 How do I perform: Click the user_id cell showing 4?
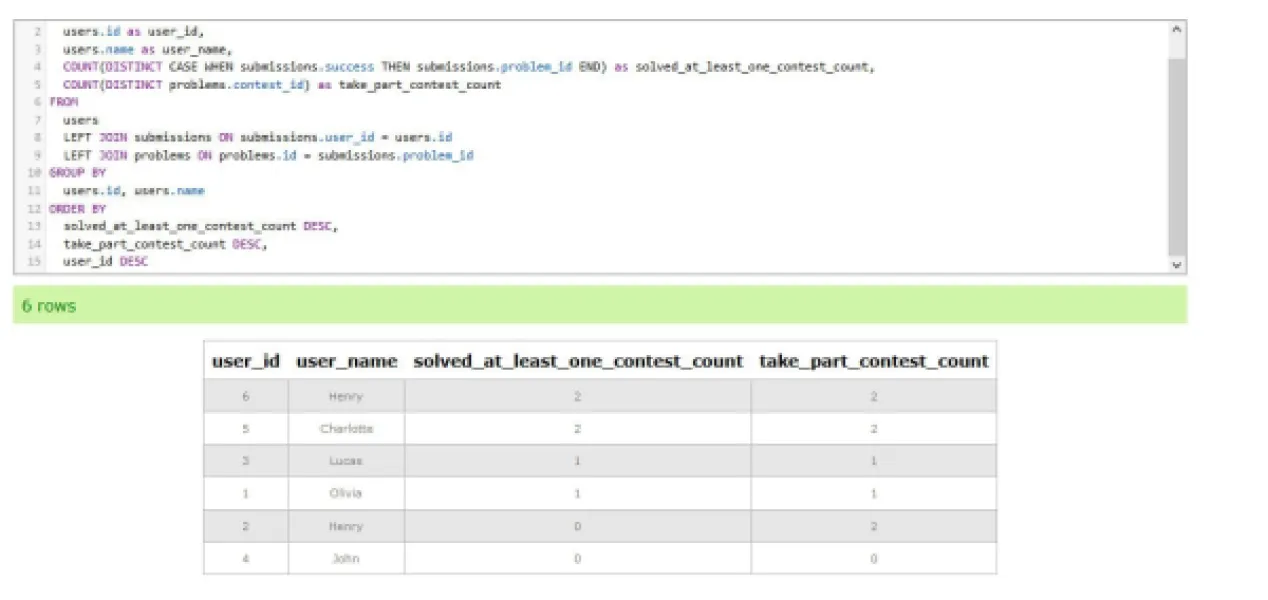(x=246, y=558)
